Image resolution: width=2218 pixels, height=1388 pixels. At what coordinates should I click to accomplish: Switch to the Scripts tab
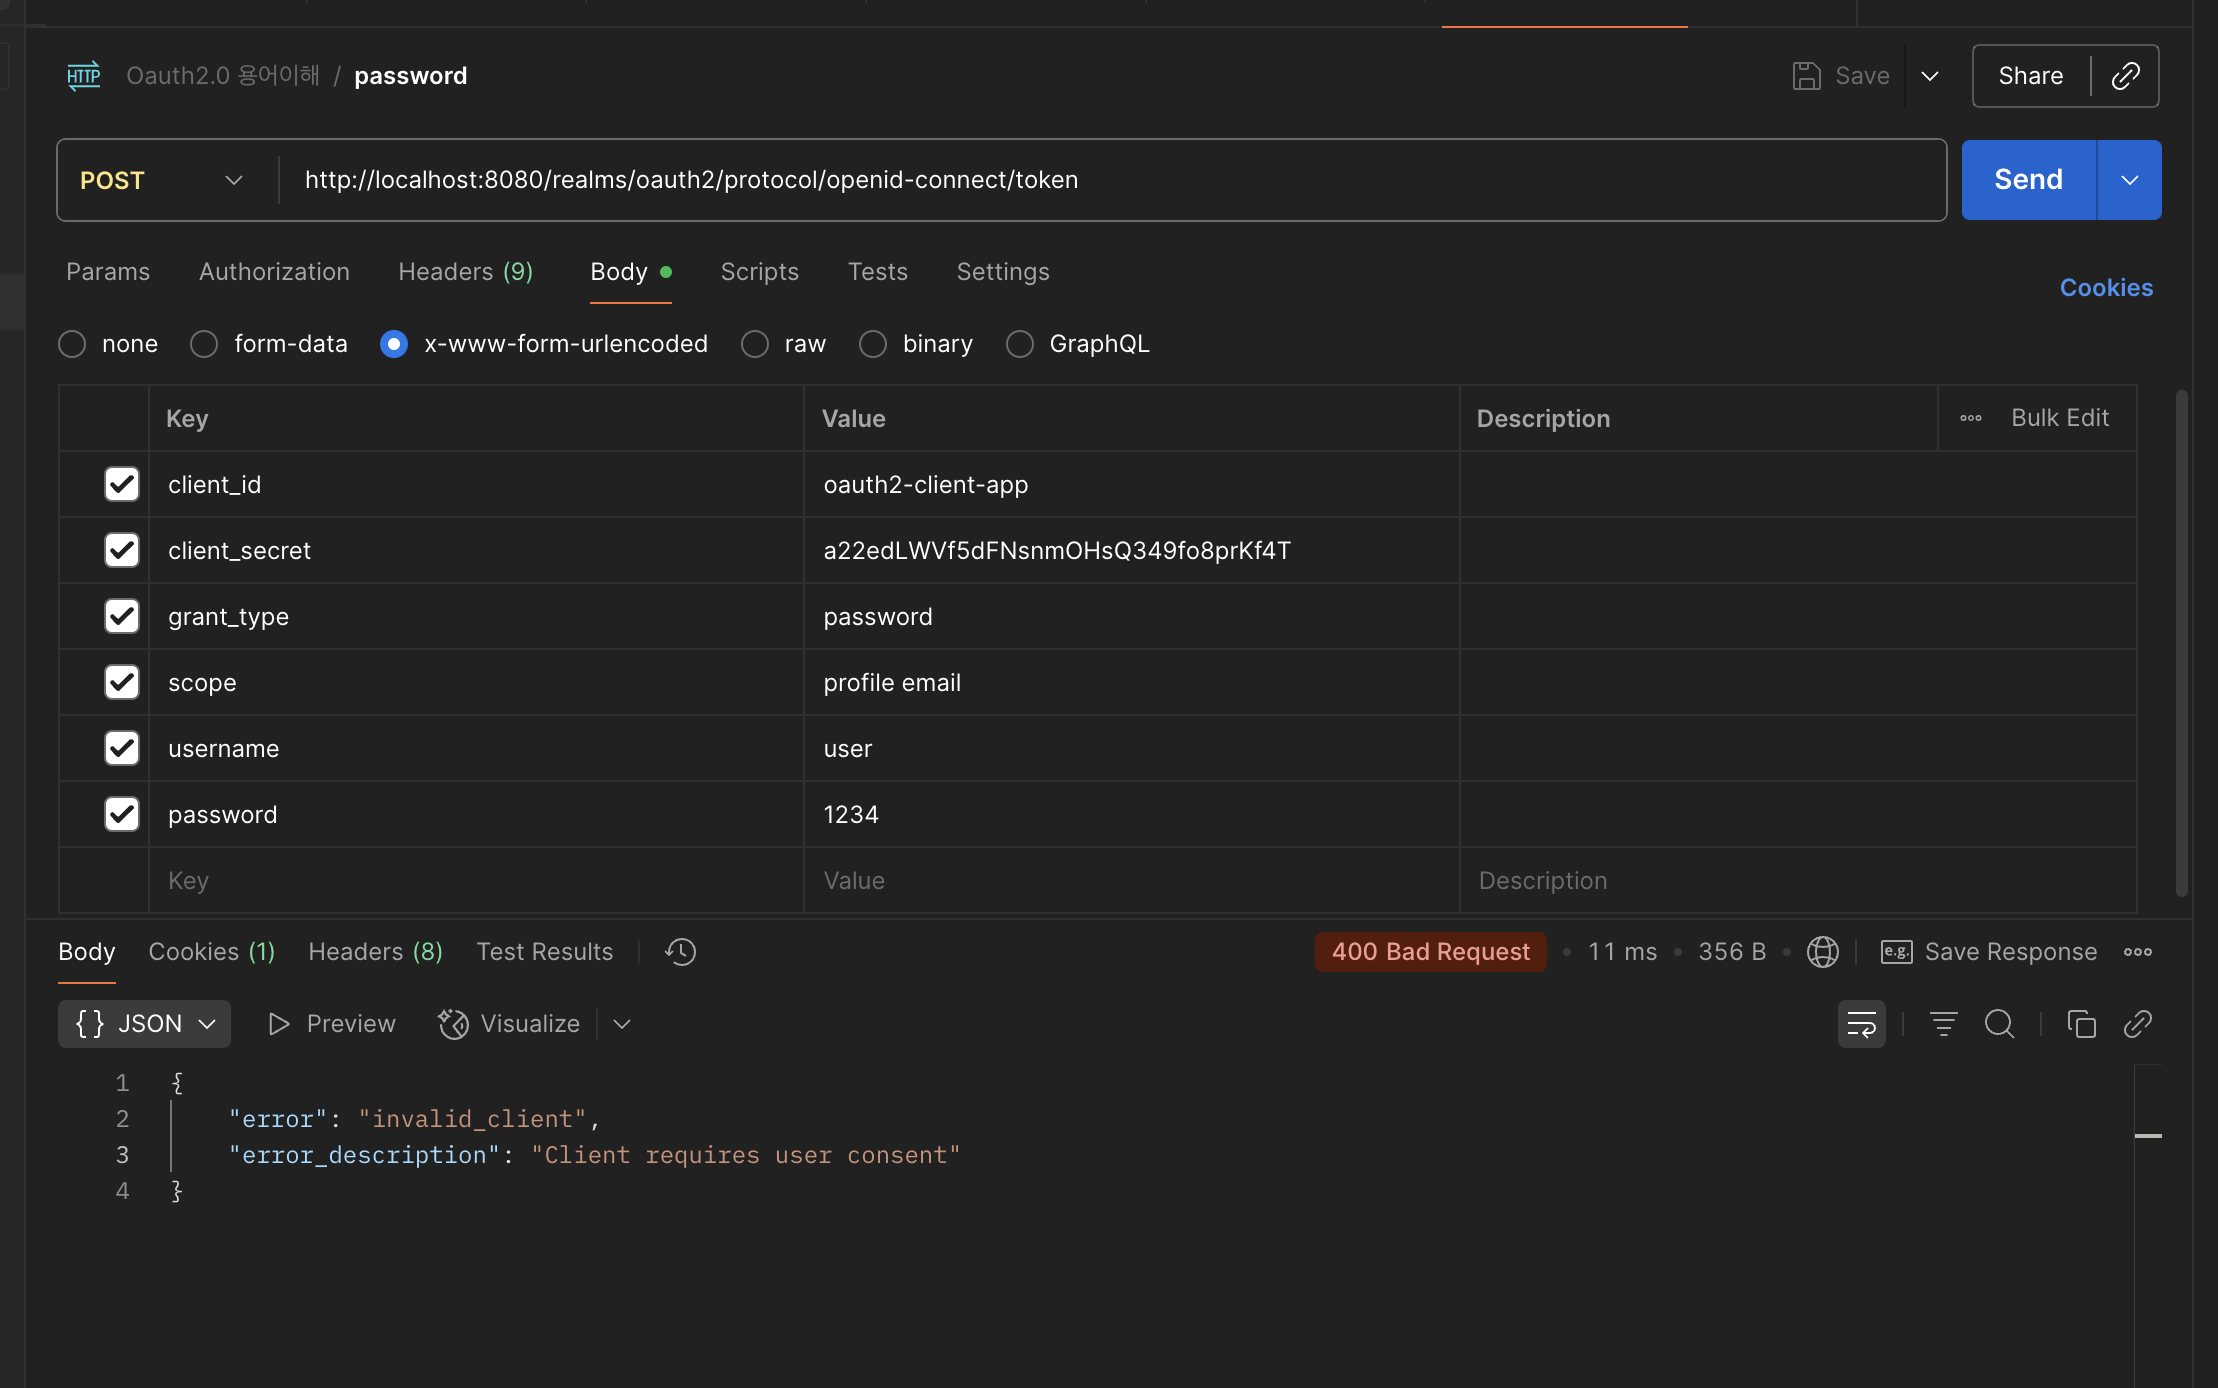tap(760, 272)
